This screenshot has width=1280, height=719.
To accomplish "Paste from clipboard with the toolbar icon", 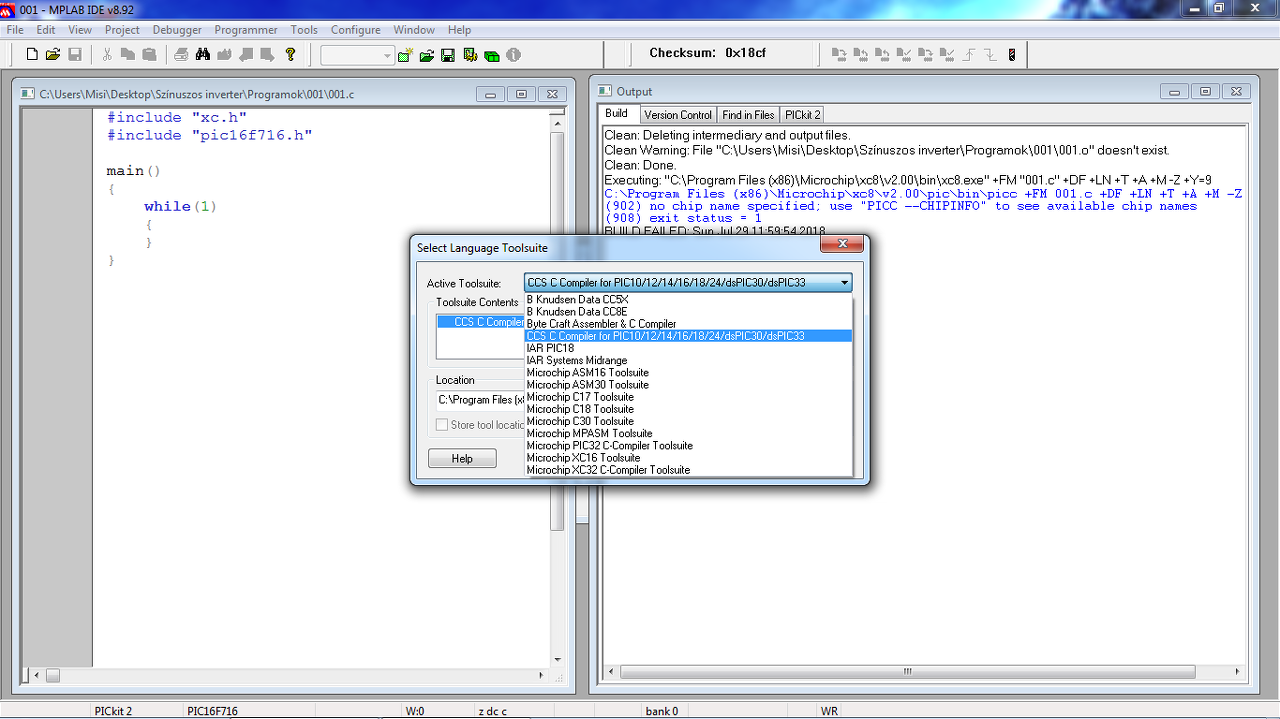I will pyautogui.click(x=149, y=55).
